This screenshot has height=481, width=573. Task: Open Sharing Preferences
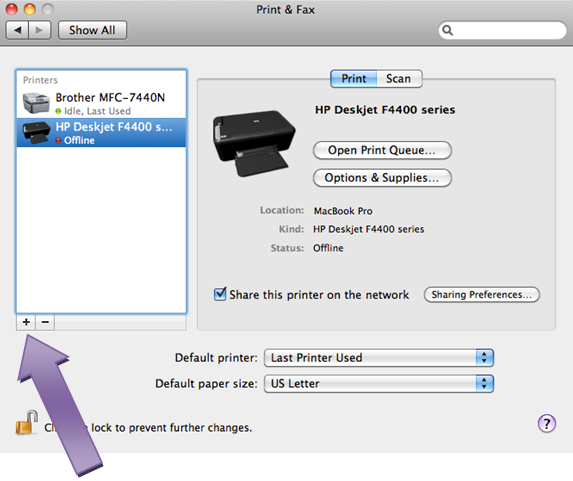click(481, 295)
